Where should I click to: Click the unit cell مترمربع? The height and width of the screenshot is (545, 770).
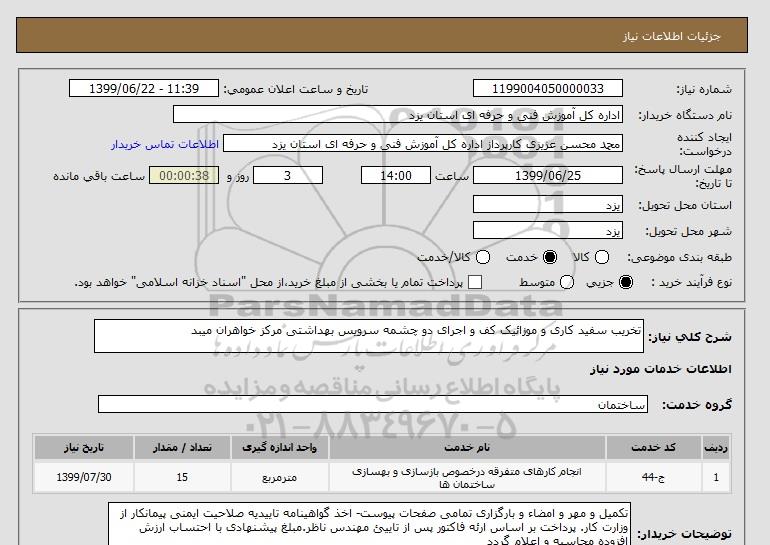click(279, 477)
